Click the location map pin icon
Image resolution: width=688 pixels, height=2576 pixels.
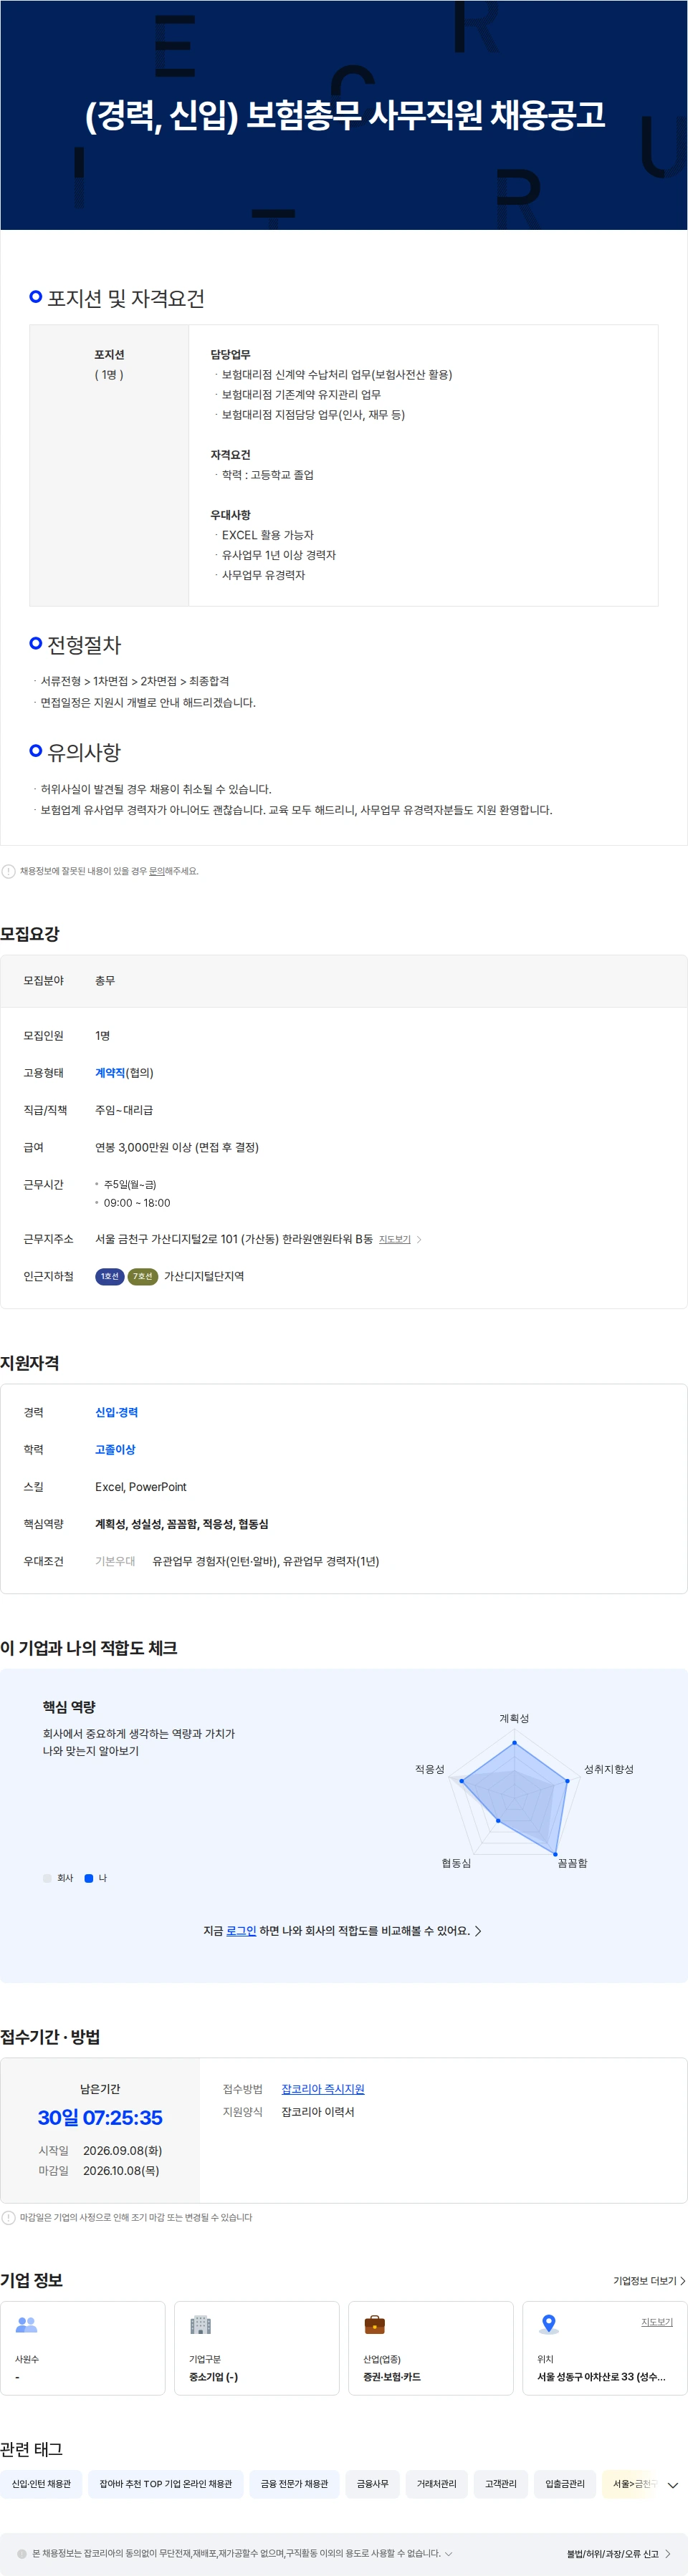coord(548,2324)
